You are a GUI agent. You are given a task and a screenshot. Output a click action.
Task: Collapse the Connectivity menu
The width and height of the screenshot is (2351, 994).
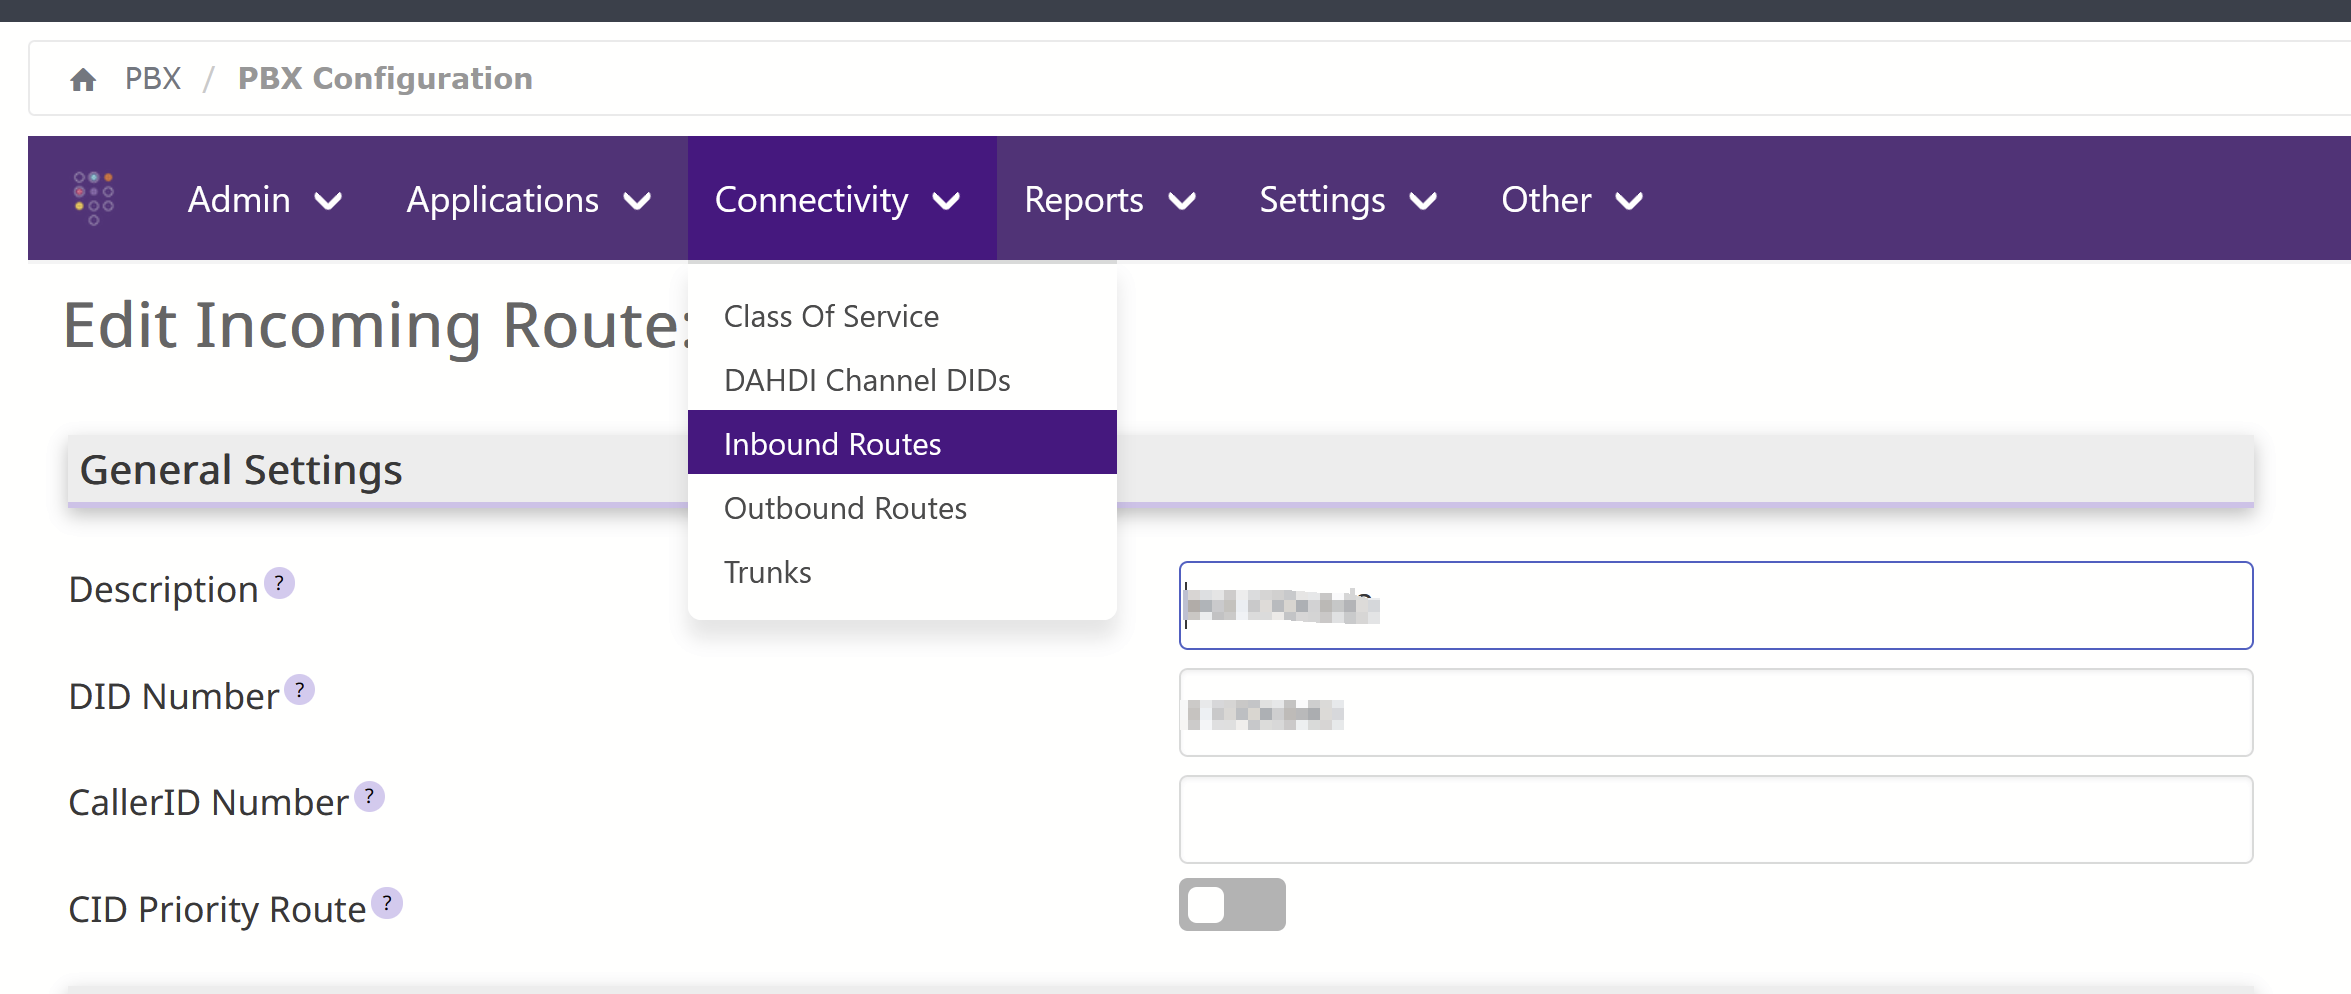[841, 200]
